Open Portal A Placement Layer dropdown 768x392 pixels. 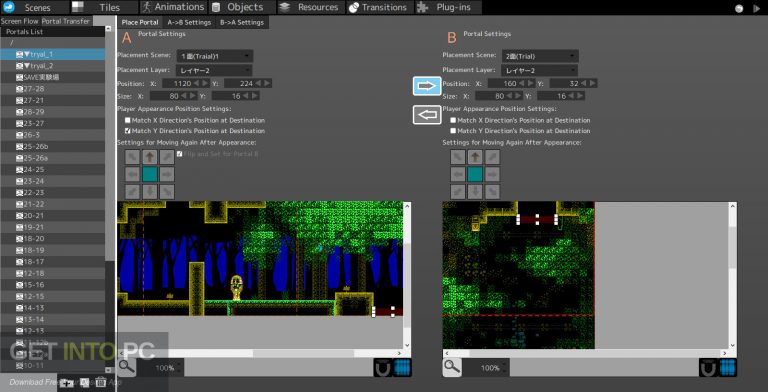click(214, 71)
